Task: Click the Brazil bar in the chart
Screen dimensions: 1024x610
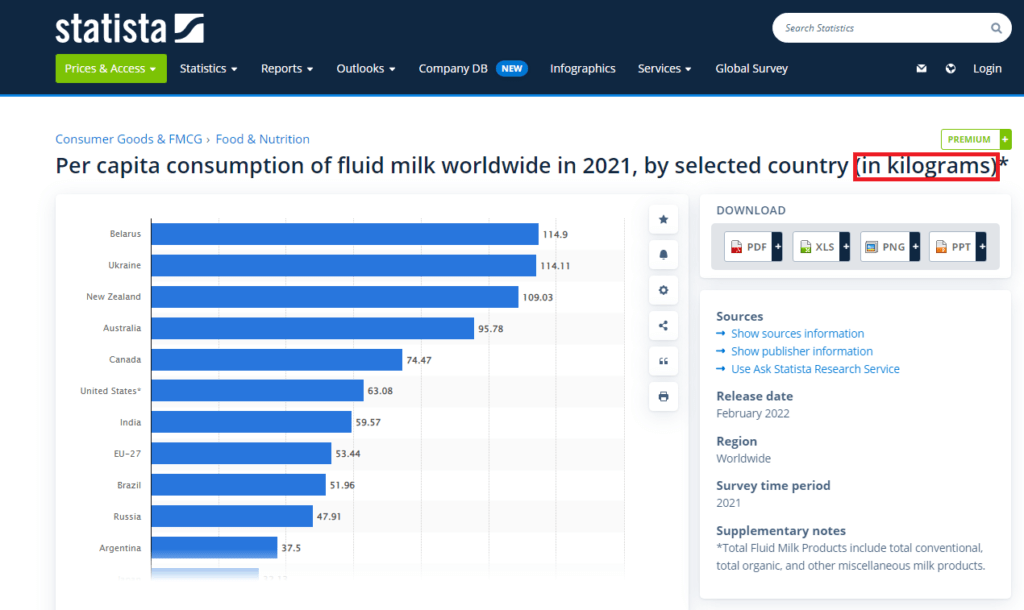Action: coord(238,485)
